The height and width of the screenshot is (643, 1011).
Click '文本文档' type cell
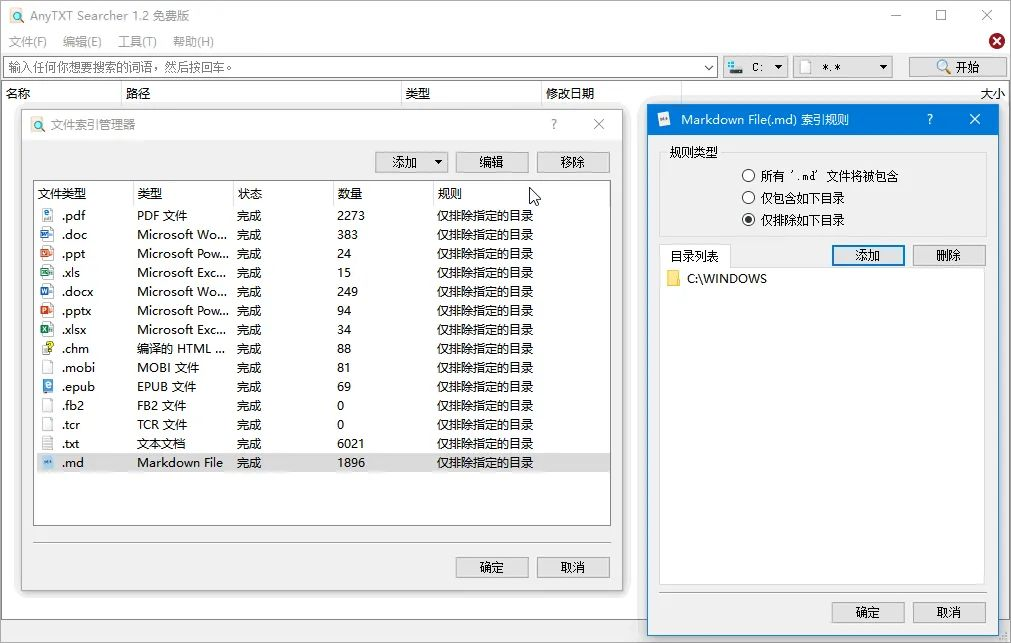pyautogui.click(x=161, y=444)
